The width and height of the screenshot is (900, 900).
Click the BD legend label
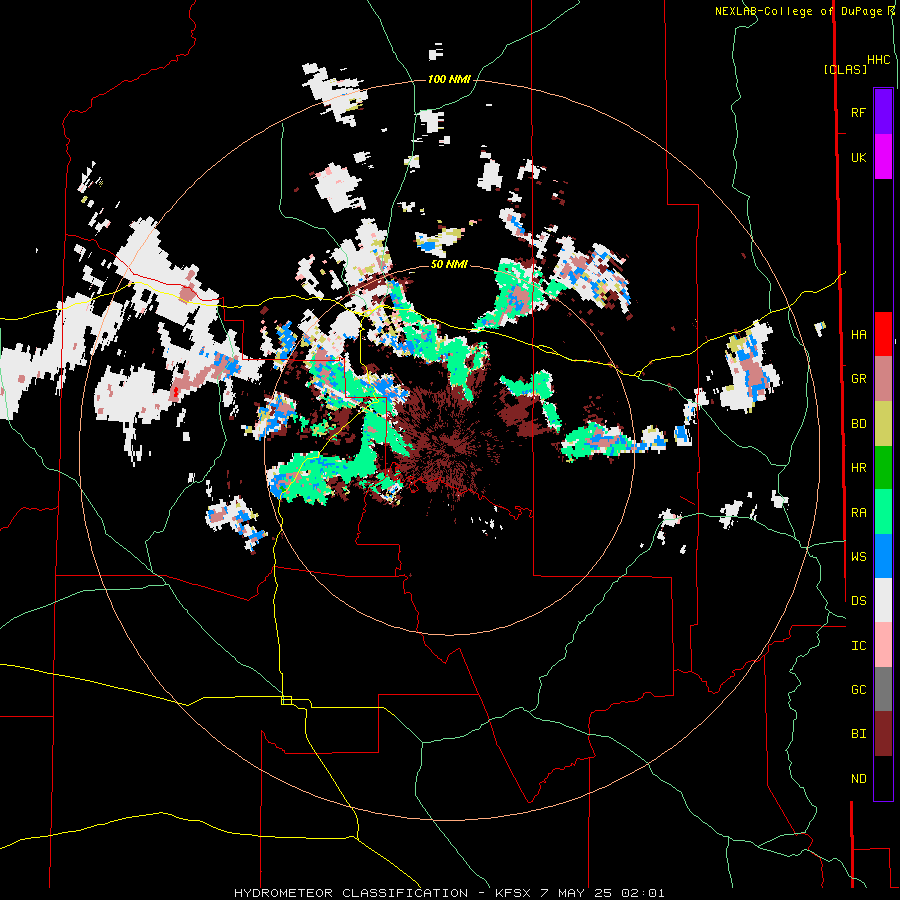(x=858, y=424)
